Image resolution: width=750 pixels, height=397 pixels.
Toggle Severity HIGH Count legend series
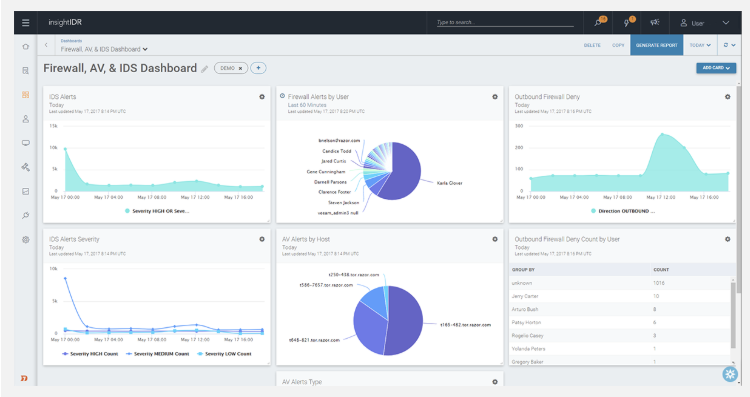pyautogui.click(x=90, y=354)
